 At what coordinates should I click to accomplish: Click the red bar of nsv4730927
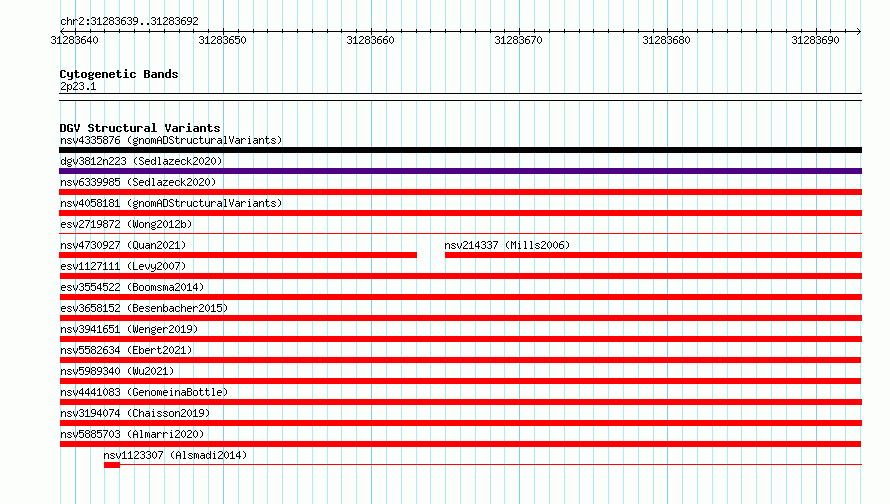238,255
